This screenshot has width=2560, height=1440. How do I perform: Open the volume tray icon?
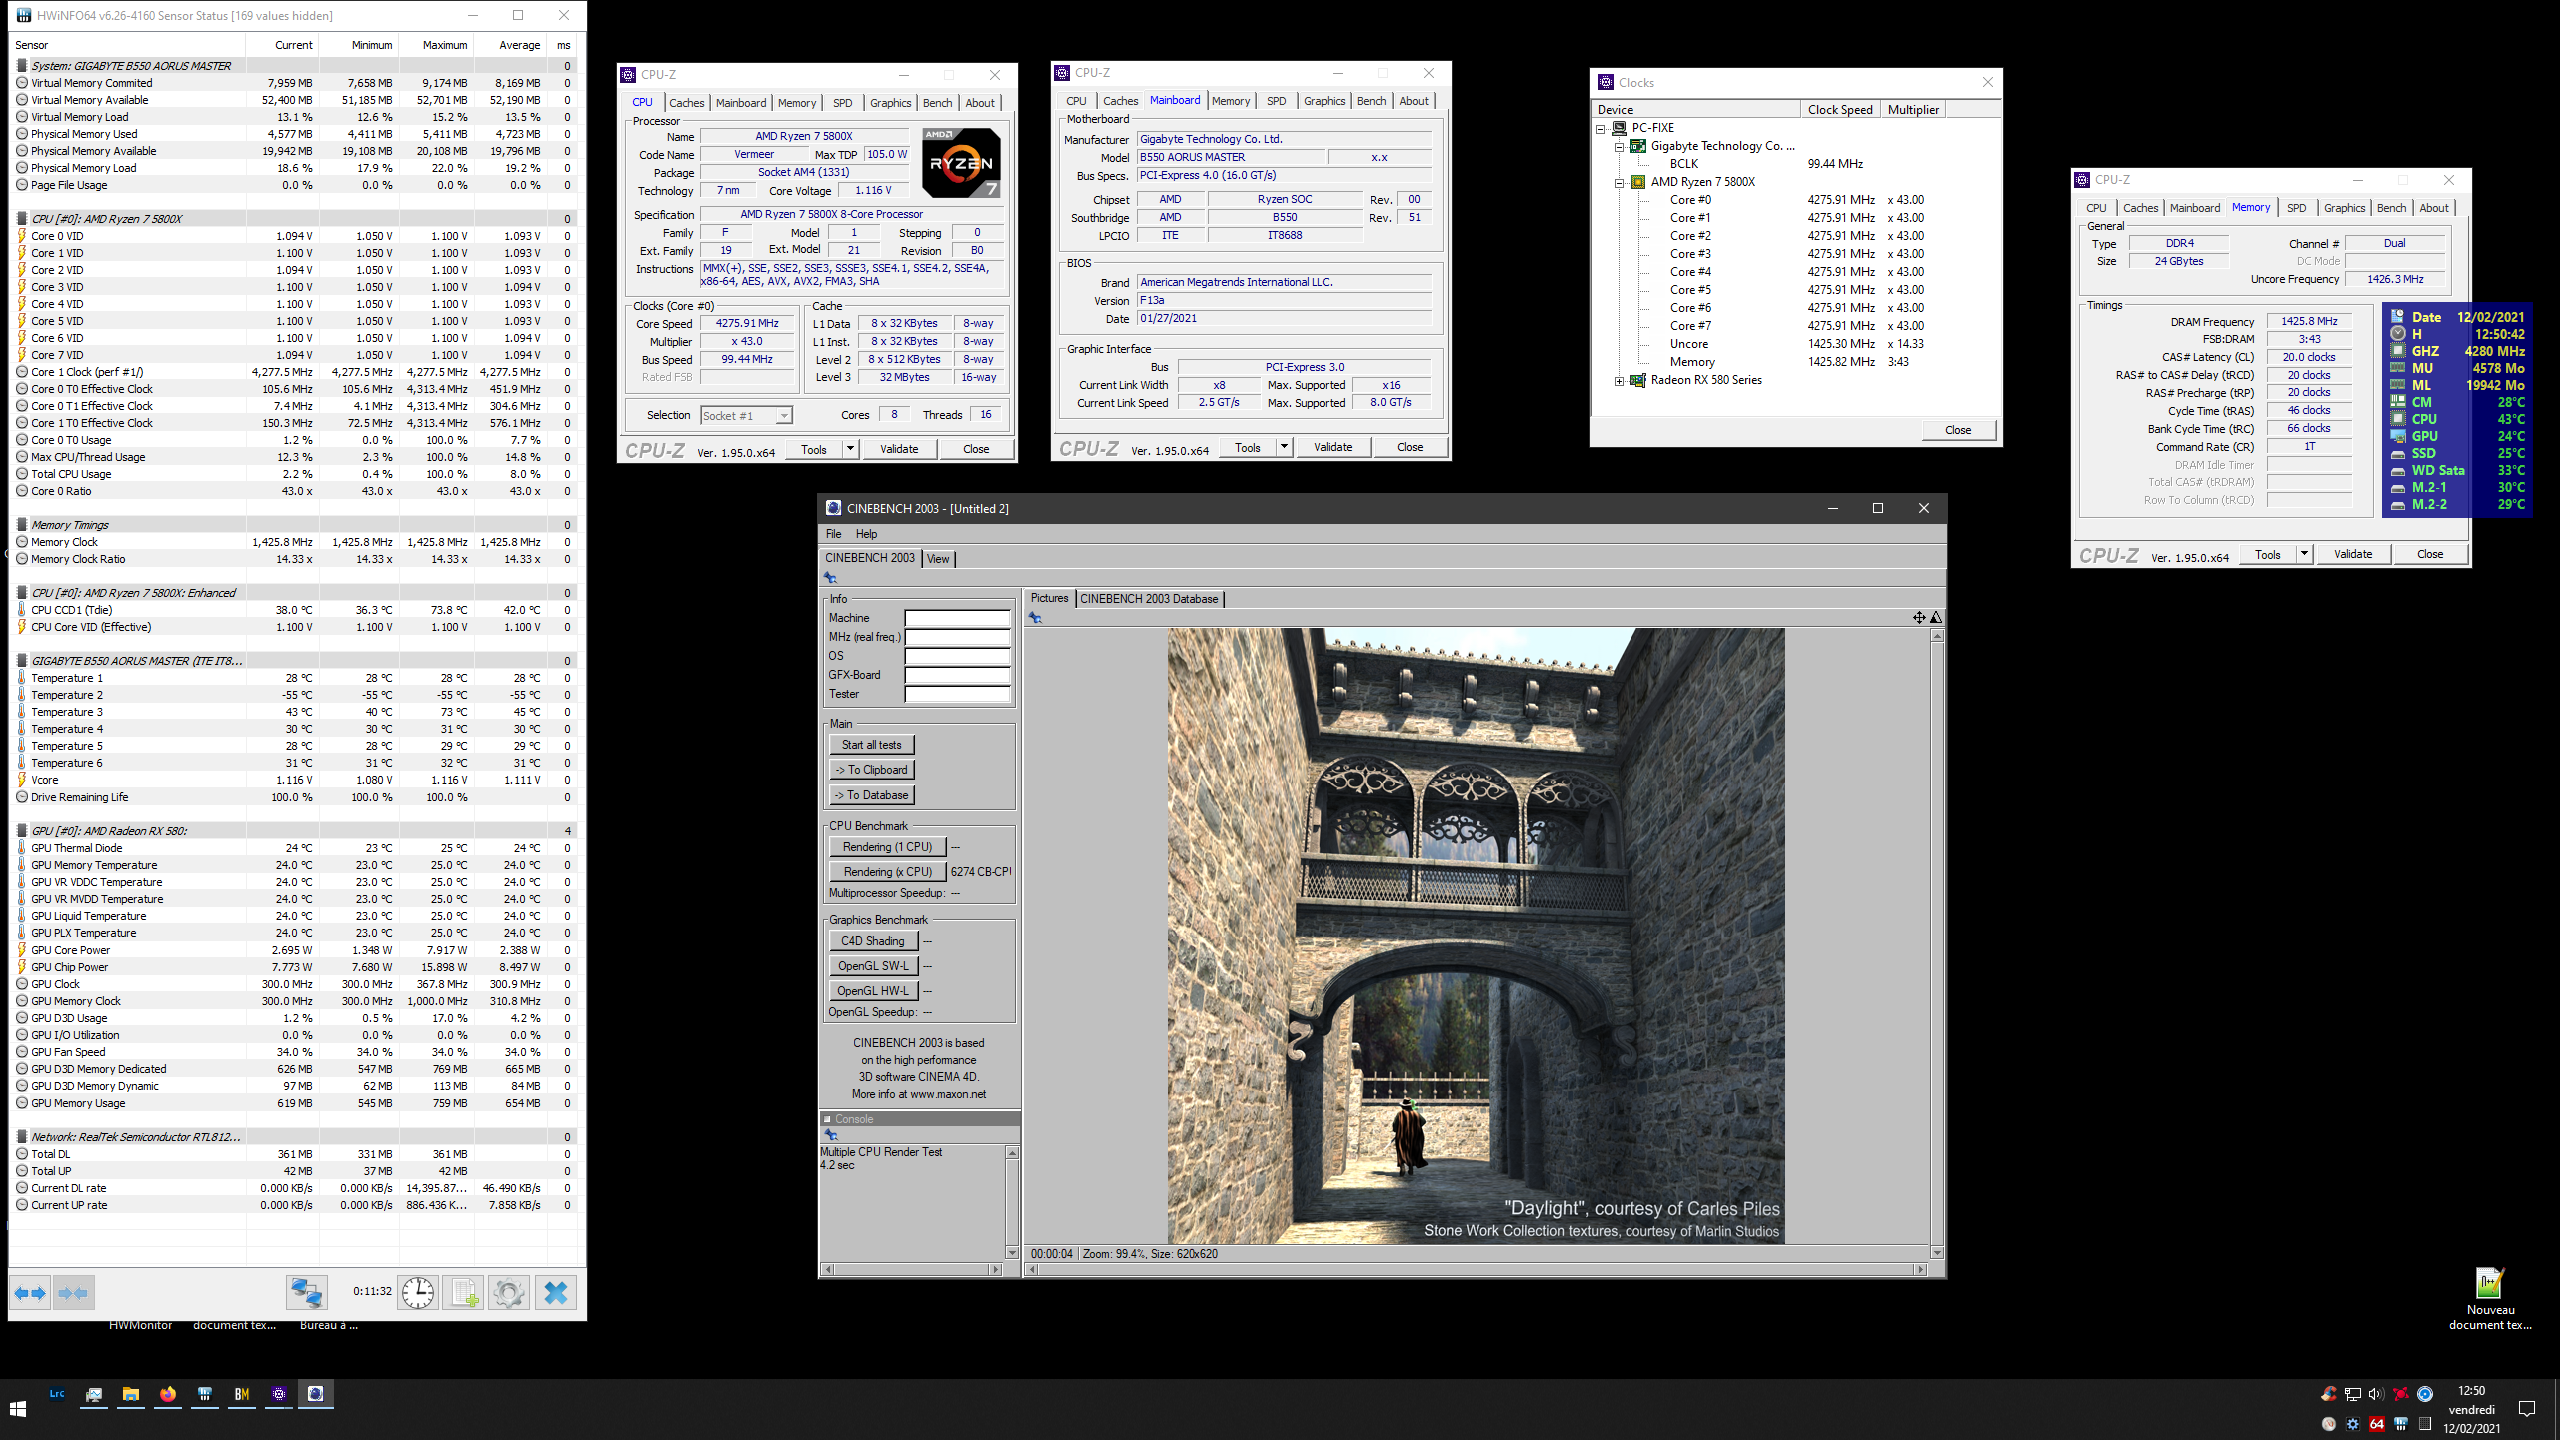pyautogui.click(x=2376, y=1393)
